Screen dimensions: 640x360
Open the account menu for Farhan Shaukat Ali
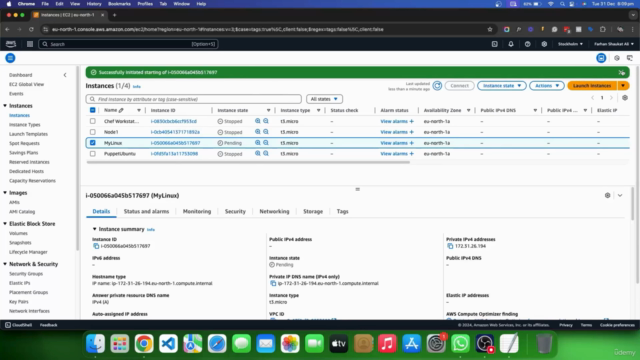[x=614, y=44]
